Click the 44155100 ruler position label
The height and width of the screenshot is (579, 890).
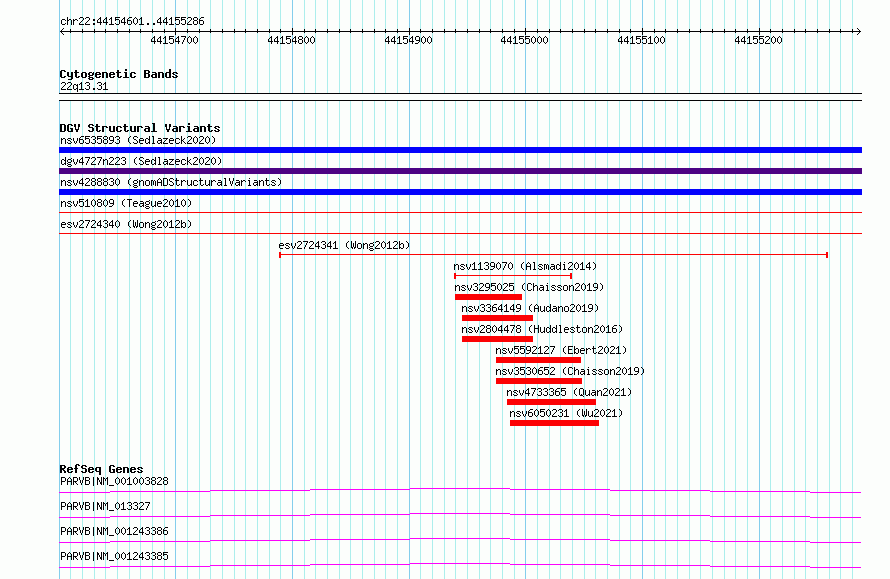pos(641,40)
